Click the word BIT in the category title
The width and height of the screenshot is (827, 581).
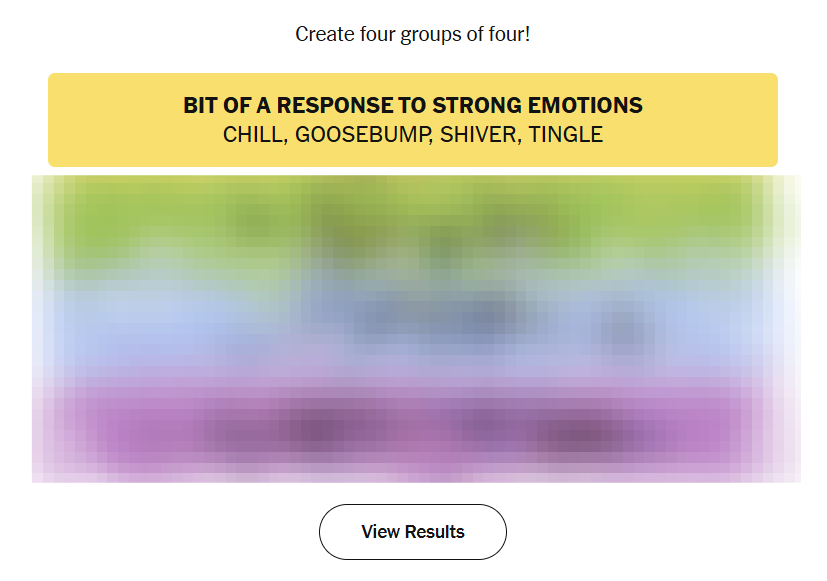(x=199, y=106)
